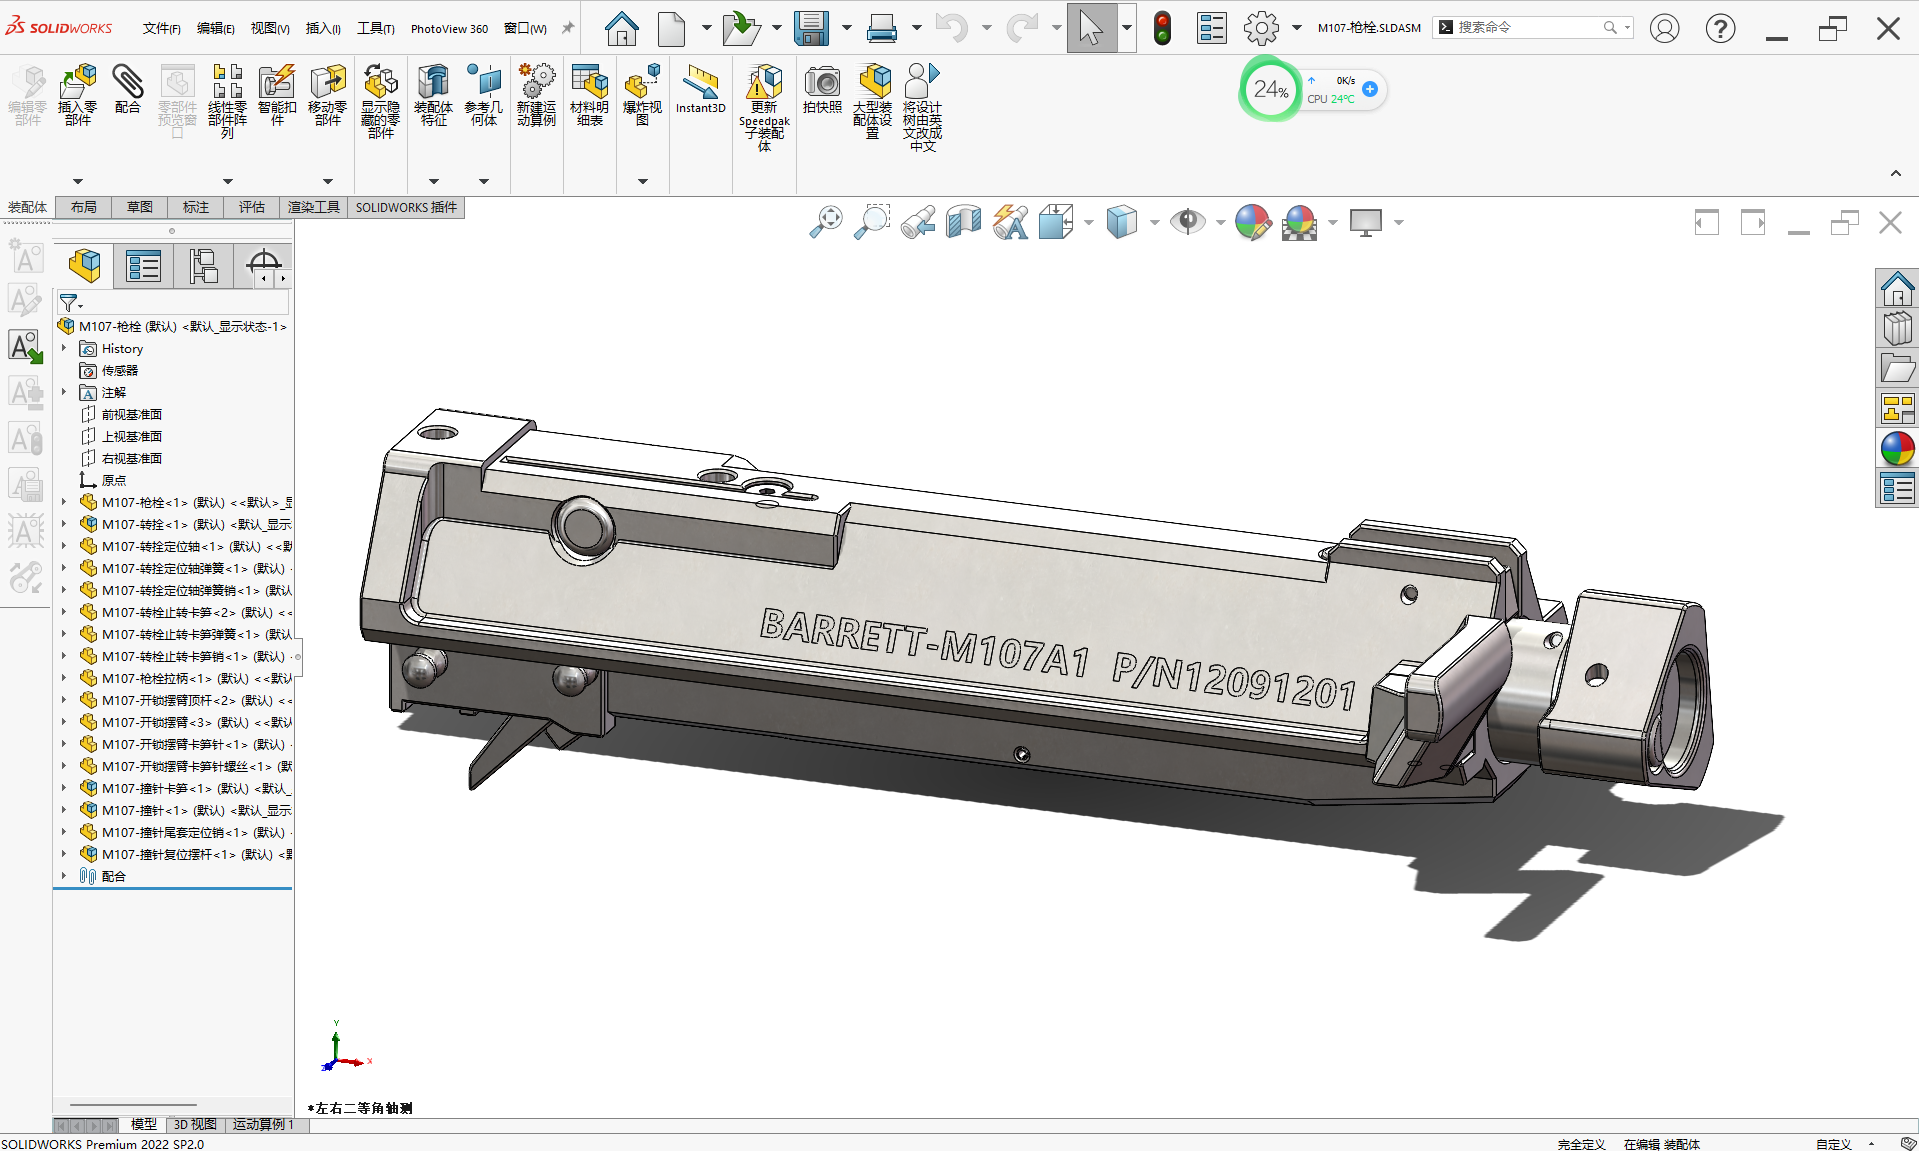Open the Save button dropdown arrow
Screen dimensions: 1919x1151
coord(846,28)
